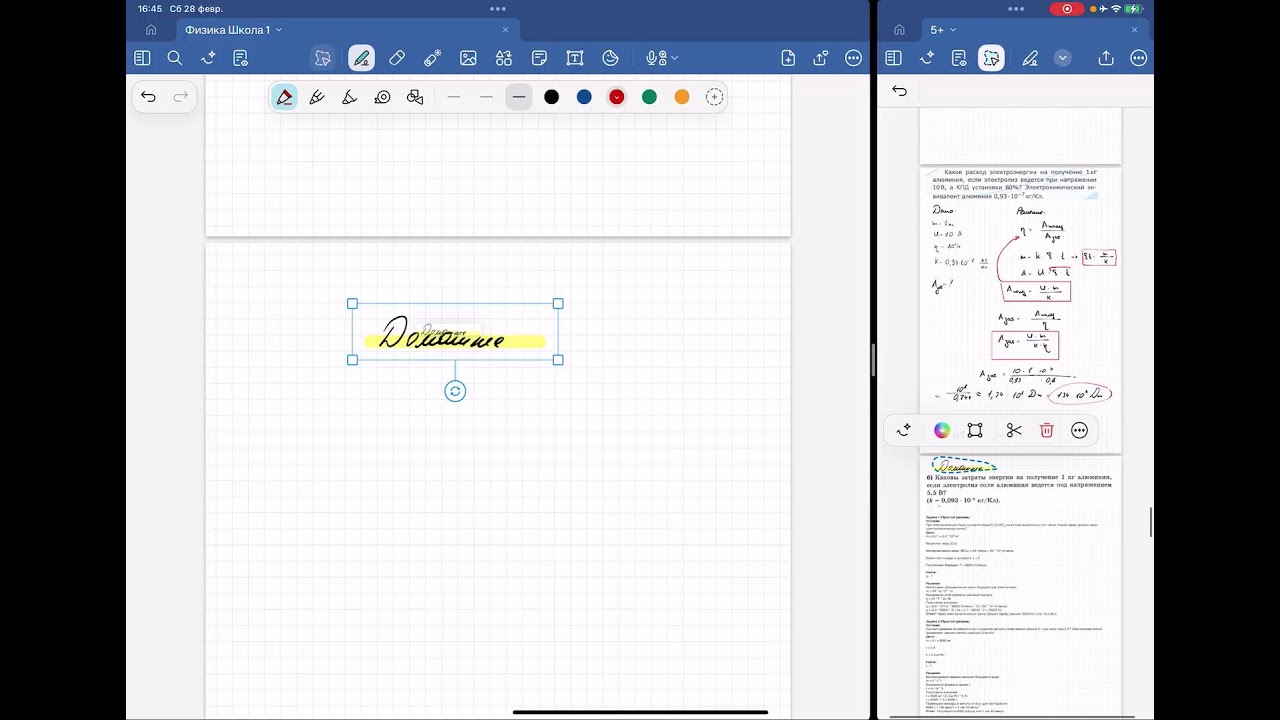
Task: Select the thinnest stroke width
Action: (453, 97)
